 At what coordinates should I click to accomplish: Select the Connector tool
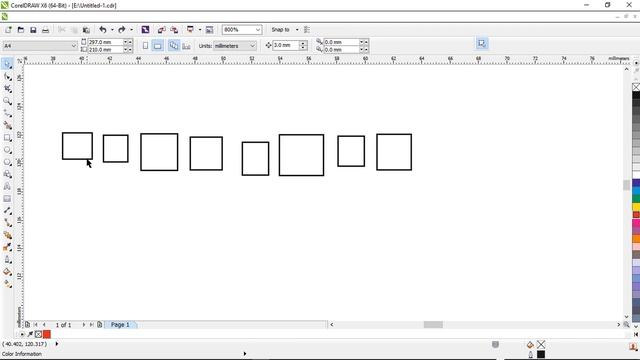click(x=7, y=223)
